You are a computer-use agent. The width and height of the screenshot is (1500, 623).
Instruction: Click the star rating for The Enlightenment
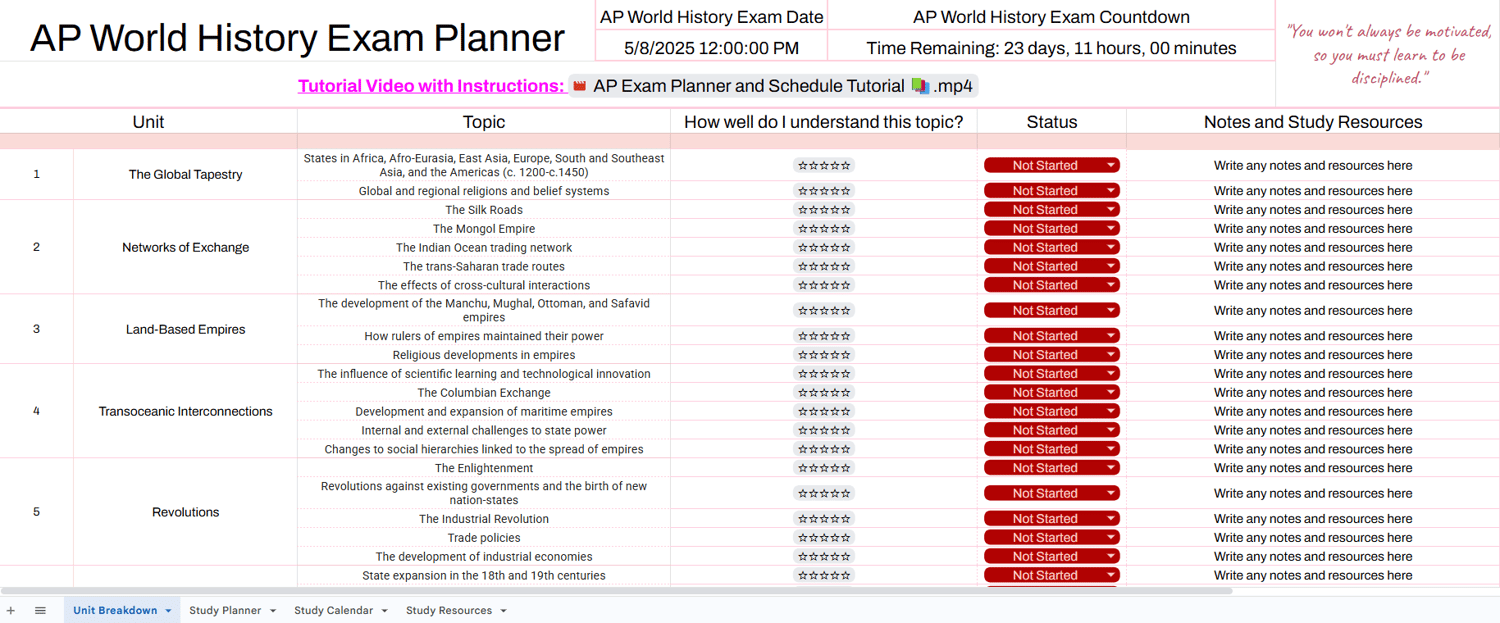point(824,468)
